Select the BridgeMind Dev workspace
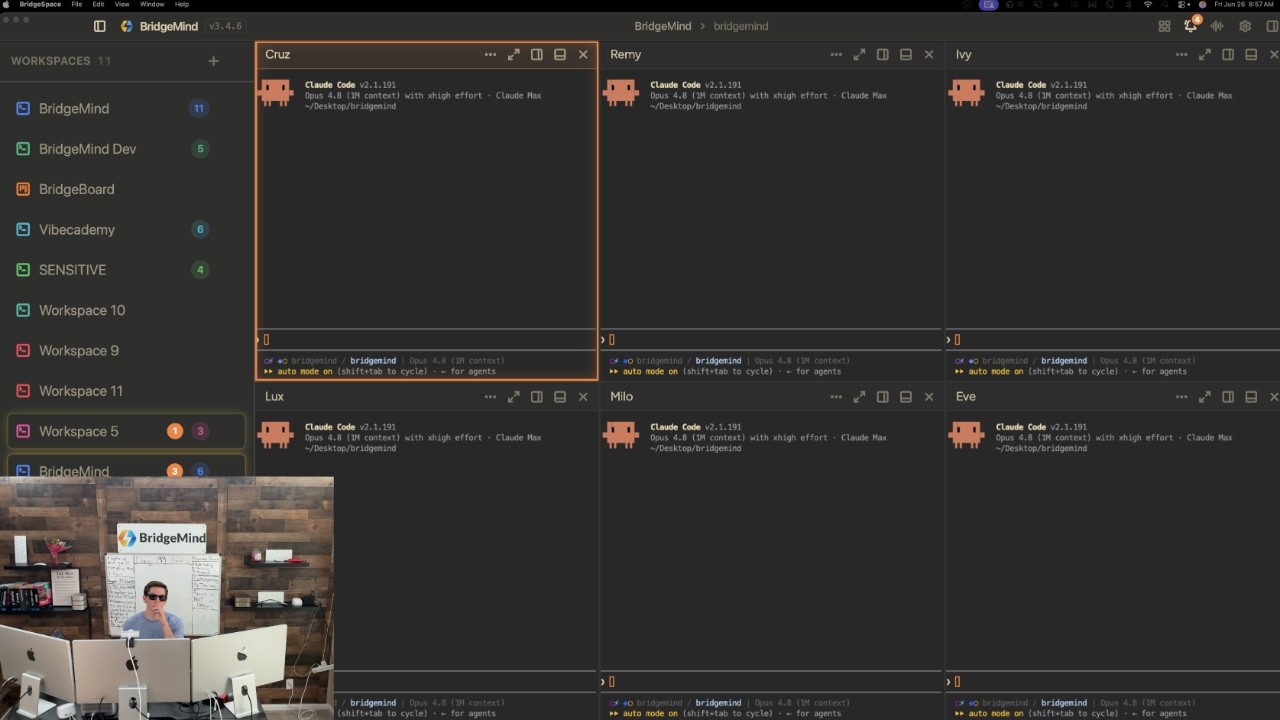Image resolution: width=1280 pixels, height=720 pixels. coord(126,149)
